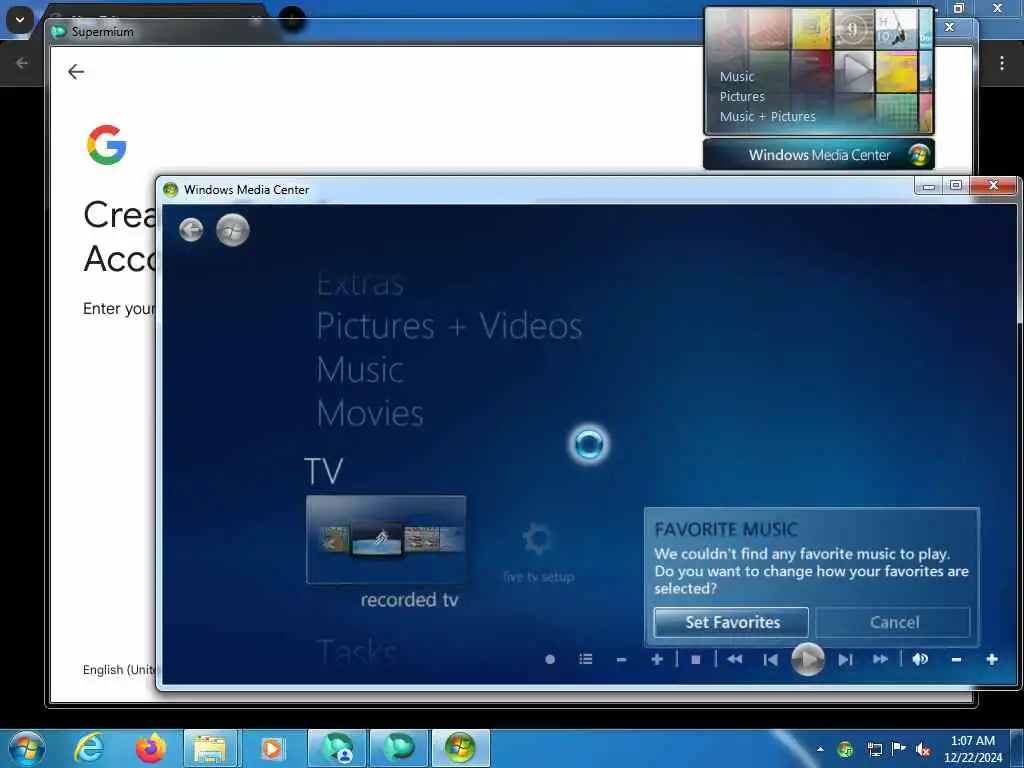The width and height of the screenshot is (1024, 768).
Task: Show hidden tray icons arrow
Action: (820, 749)
